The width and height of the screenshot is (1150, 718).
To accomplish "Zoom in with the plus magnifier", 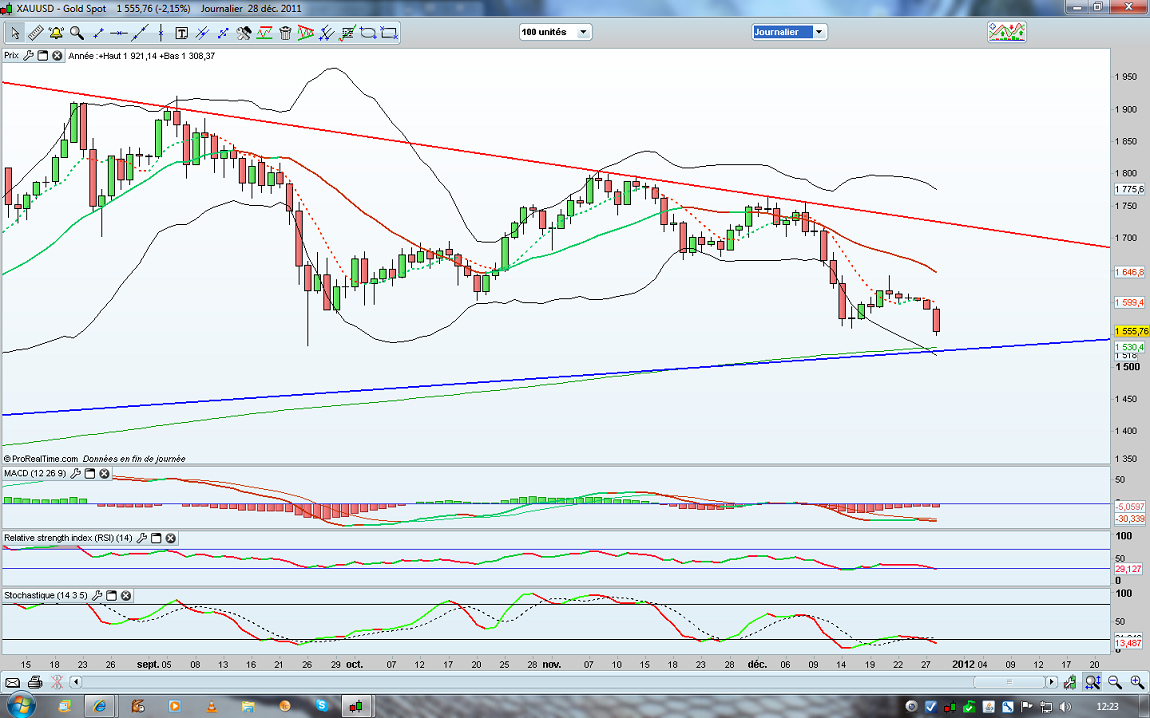I will tap(1137, 683).
